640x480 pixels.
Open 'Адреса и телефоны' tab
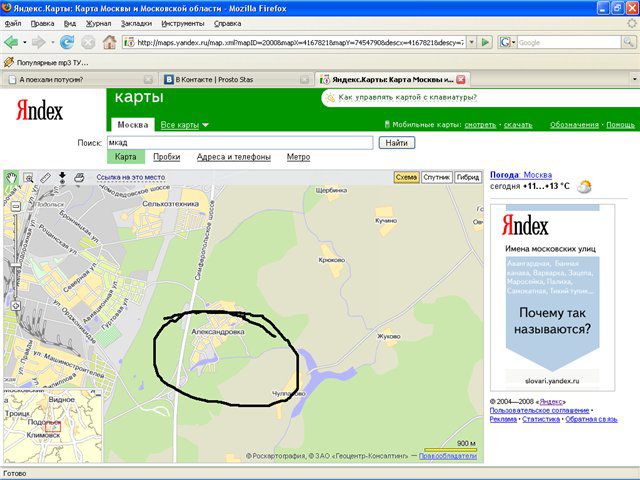click(233, 157)
